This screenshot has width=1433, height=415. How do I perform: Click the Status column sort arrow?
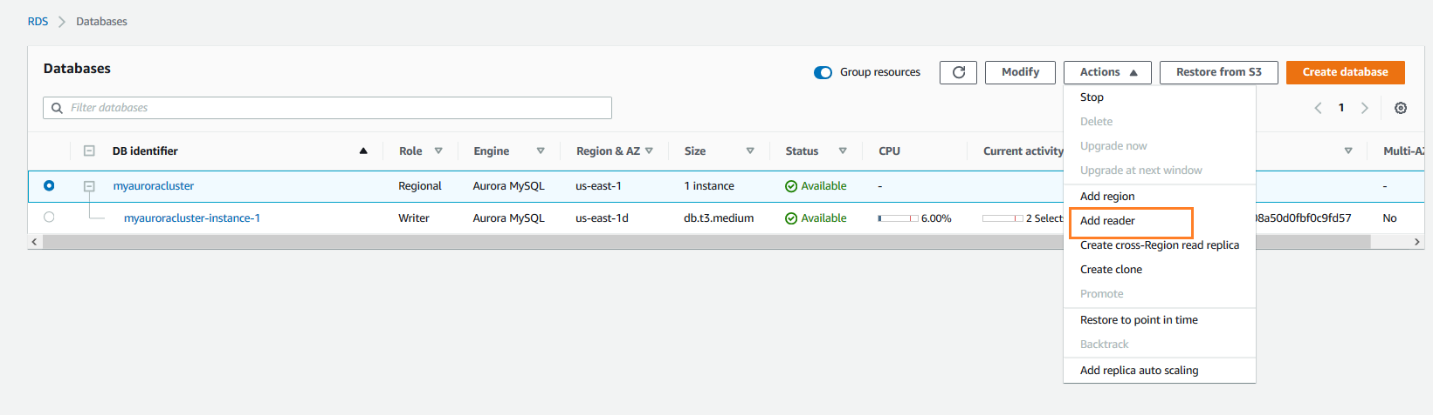tap(842, 151)
